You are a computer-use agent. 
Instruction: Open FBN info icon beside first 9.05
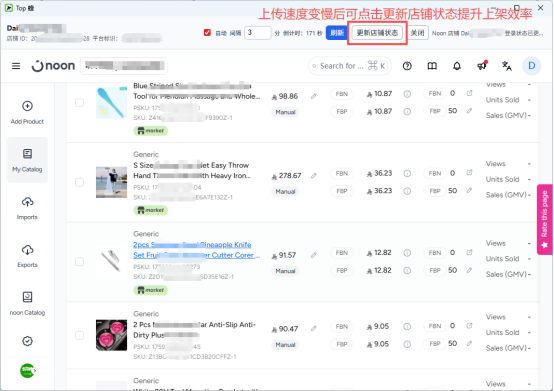click(x=407, y=327)
